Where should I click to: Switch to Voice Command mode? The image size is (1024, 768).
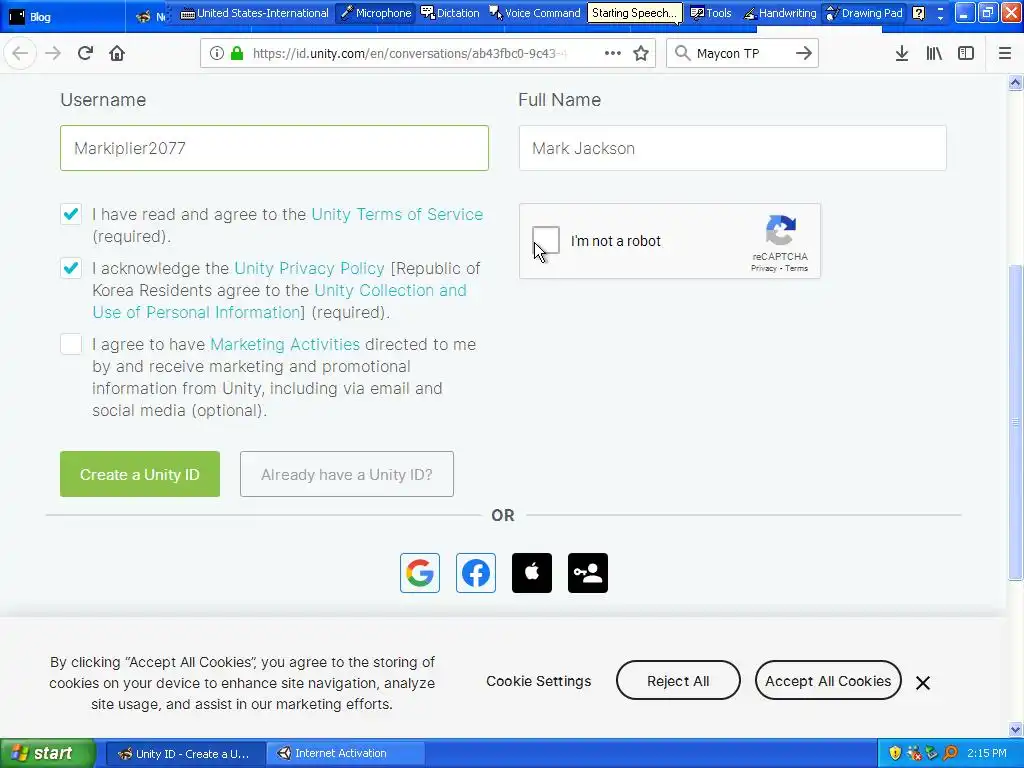coord(534,13)
